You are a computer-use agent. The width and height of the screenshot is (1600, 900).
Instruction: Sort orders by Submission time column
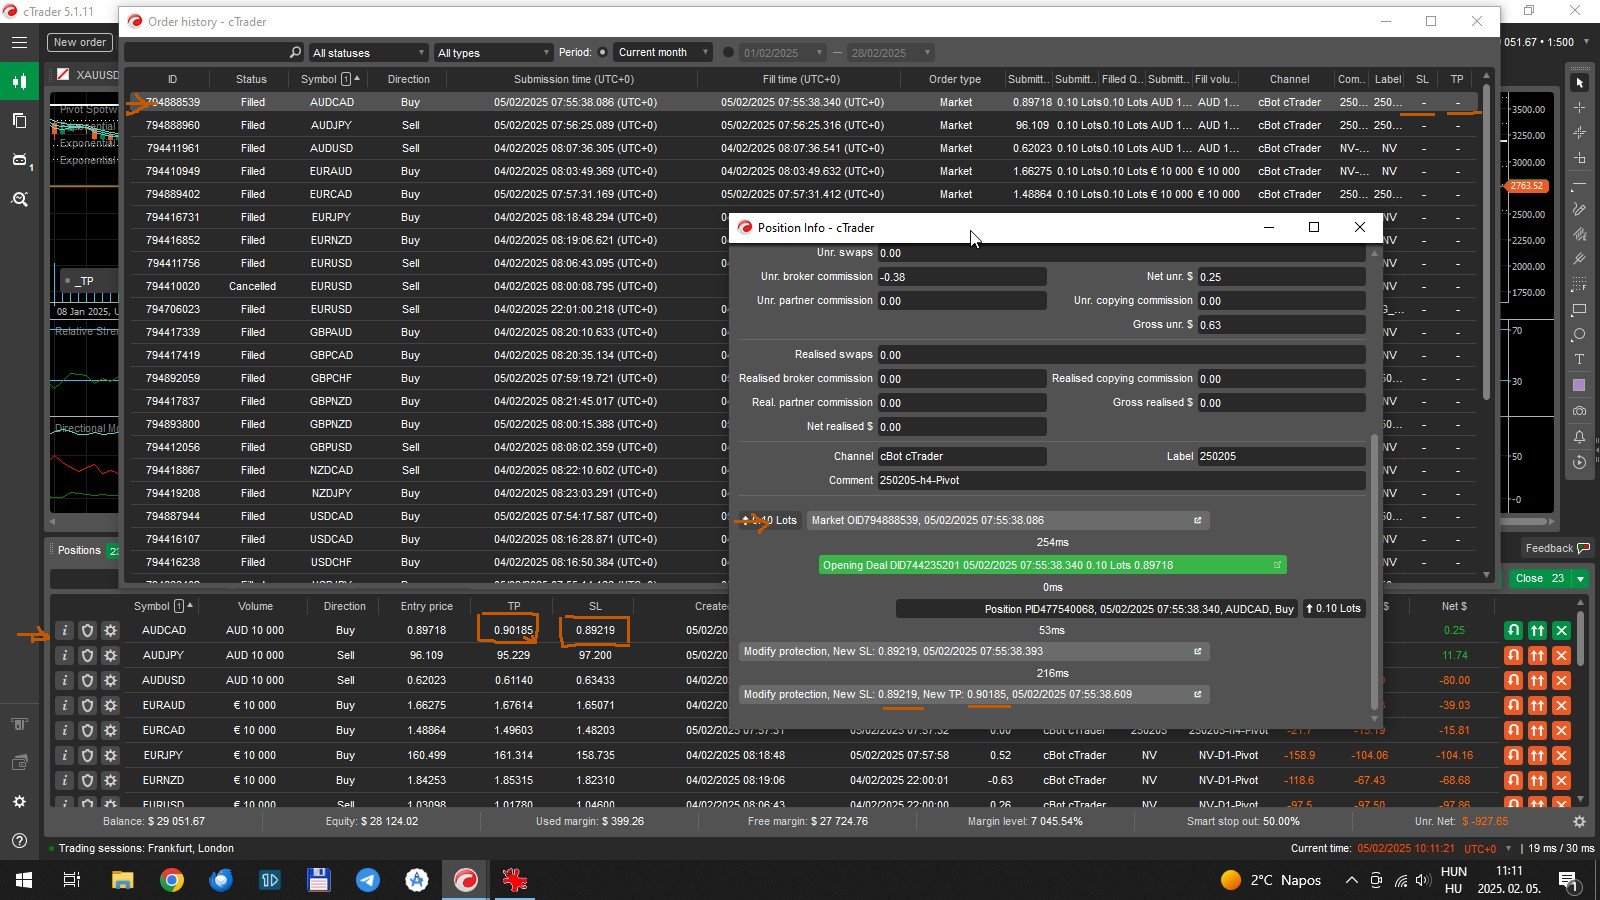pyautogui.click(x=574, y=79)
